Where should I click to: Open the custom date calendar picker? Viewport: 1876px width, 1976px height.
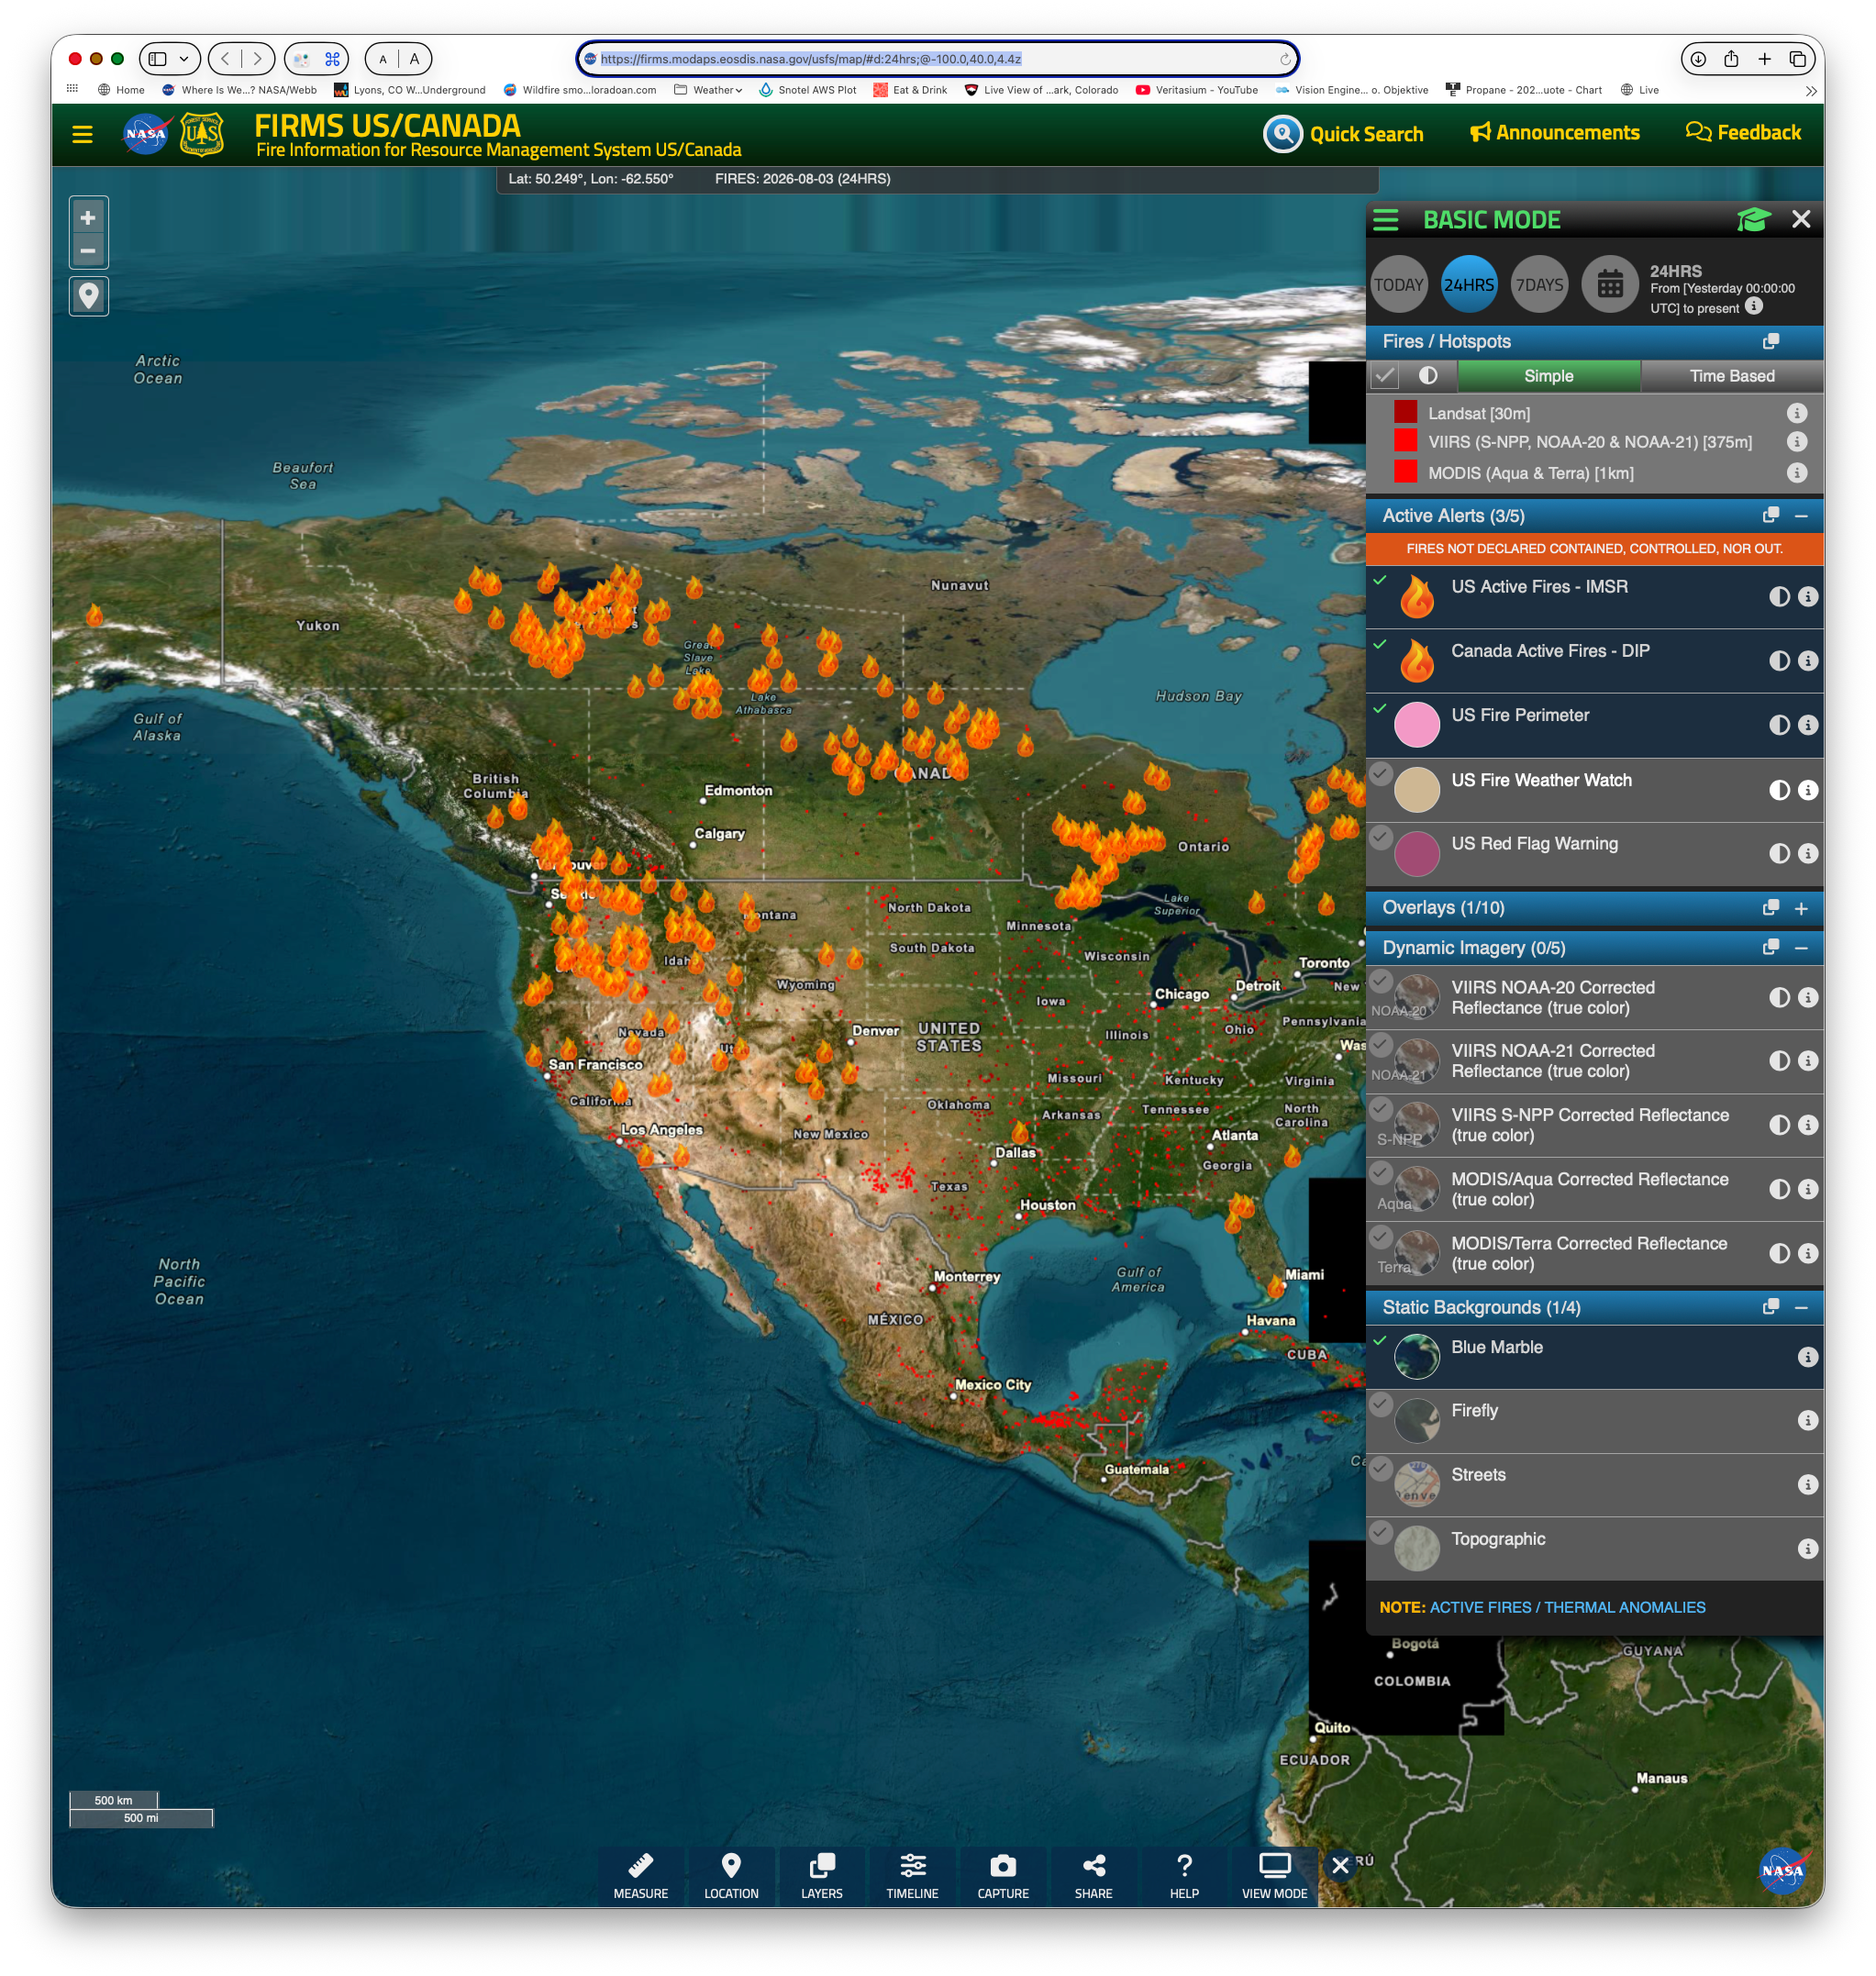click(1610, 285)
